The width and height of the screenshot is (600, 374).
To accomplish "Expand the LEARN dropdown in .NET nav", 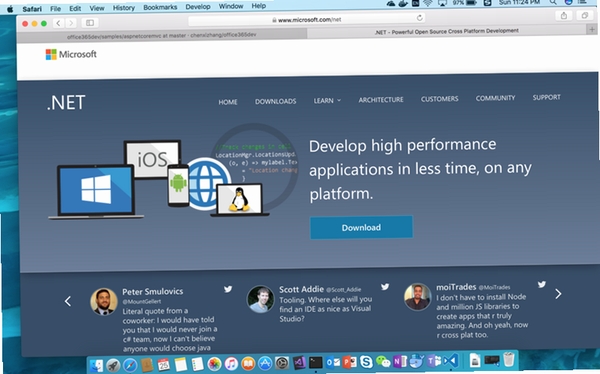I will (327, 101).
